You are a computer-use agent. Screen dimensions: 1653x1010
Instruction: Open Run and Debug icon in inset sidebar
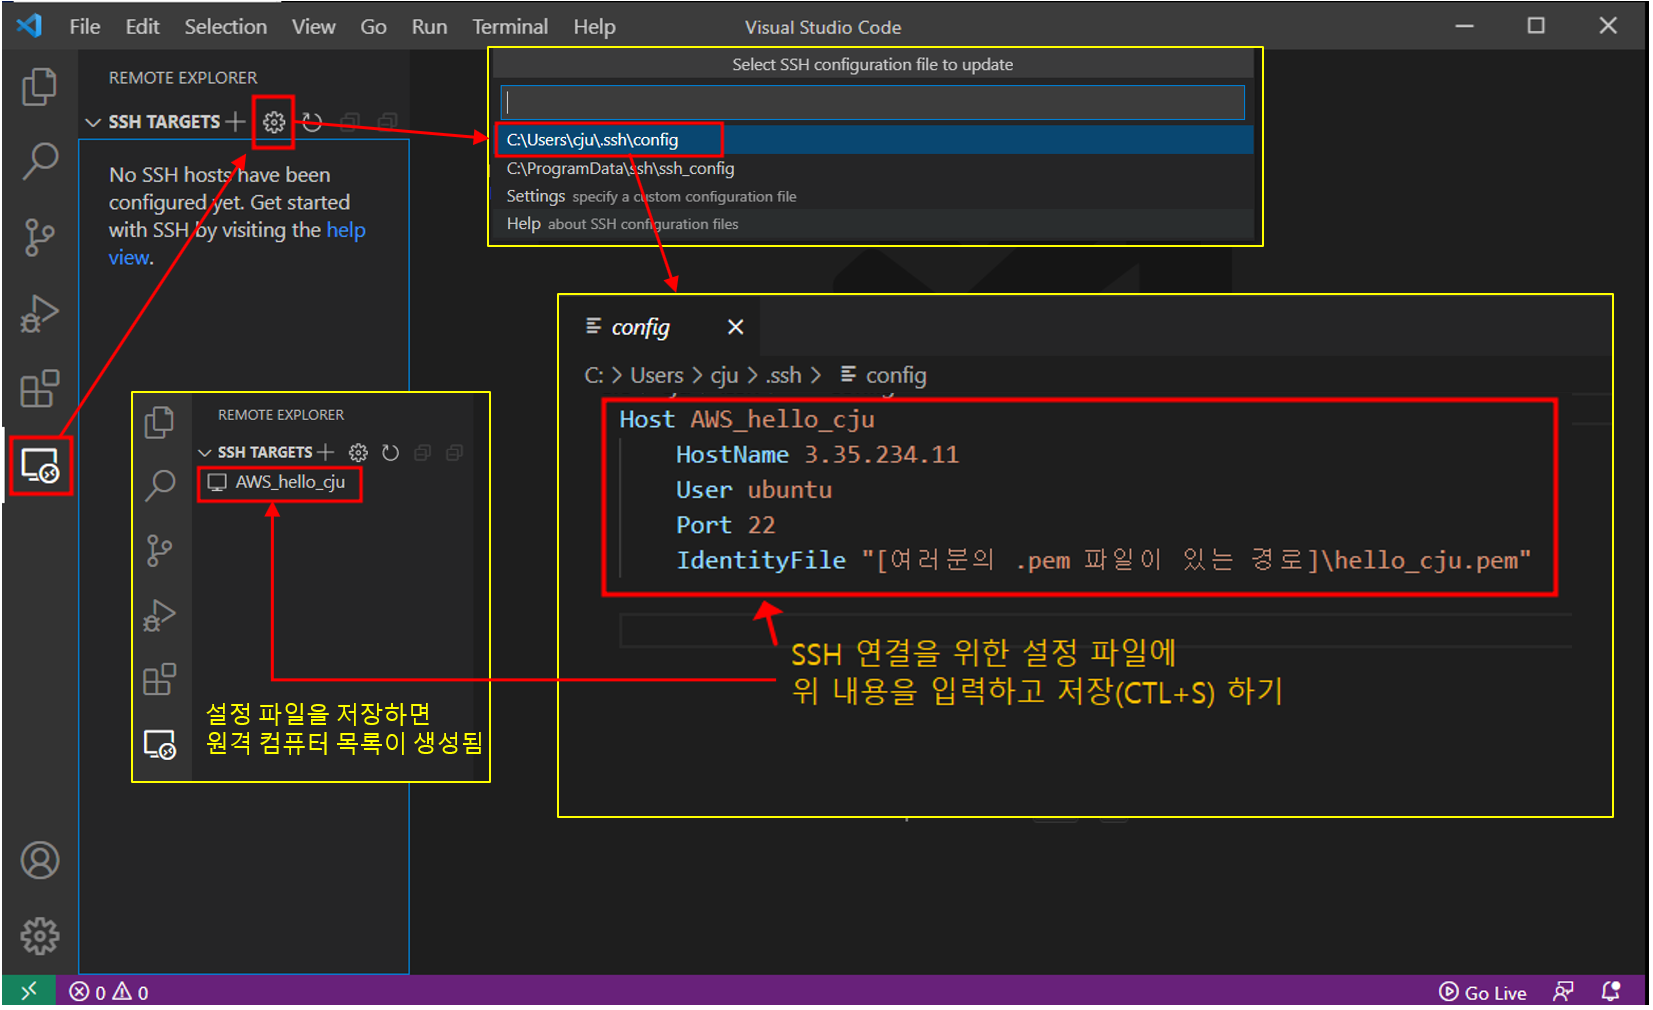click(x=159, y=615)
